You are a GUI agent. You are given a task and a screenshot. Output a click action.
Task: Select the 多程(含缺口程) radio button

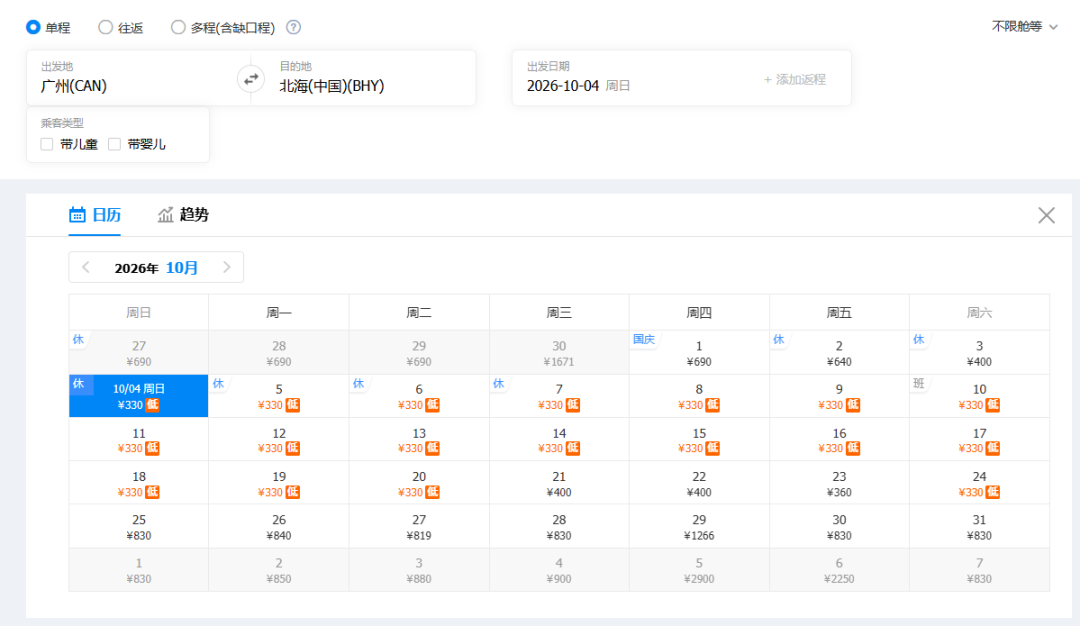coord(178,27)
